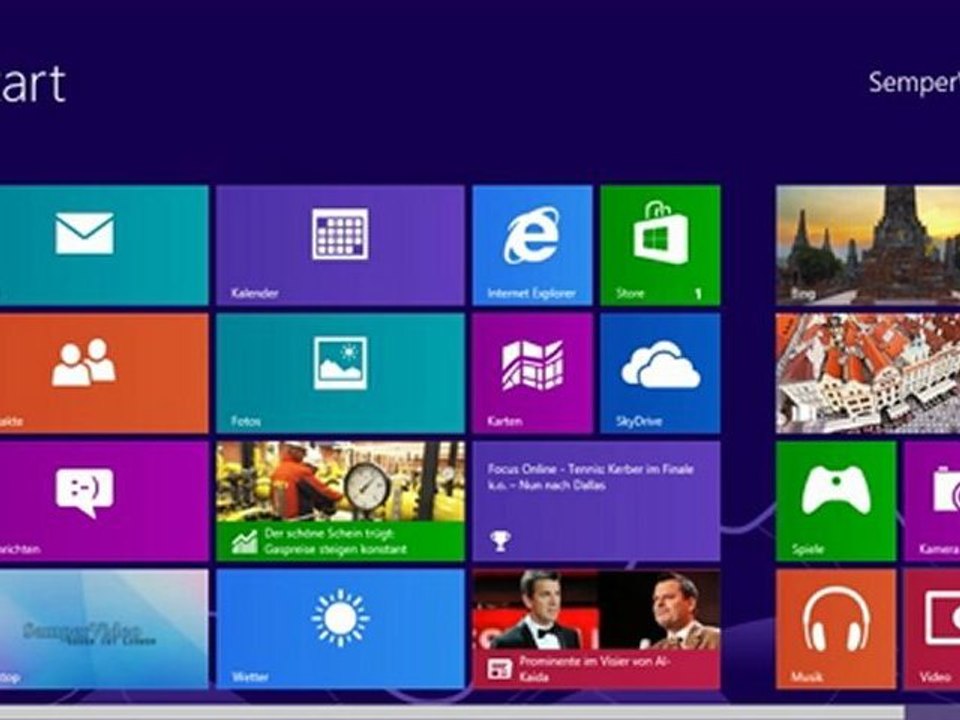This screenshot has height=720, width=960.
Task: Click the news icon on news tile
Action: 500,669
